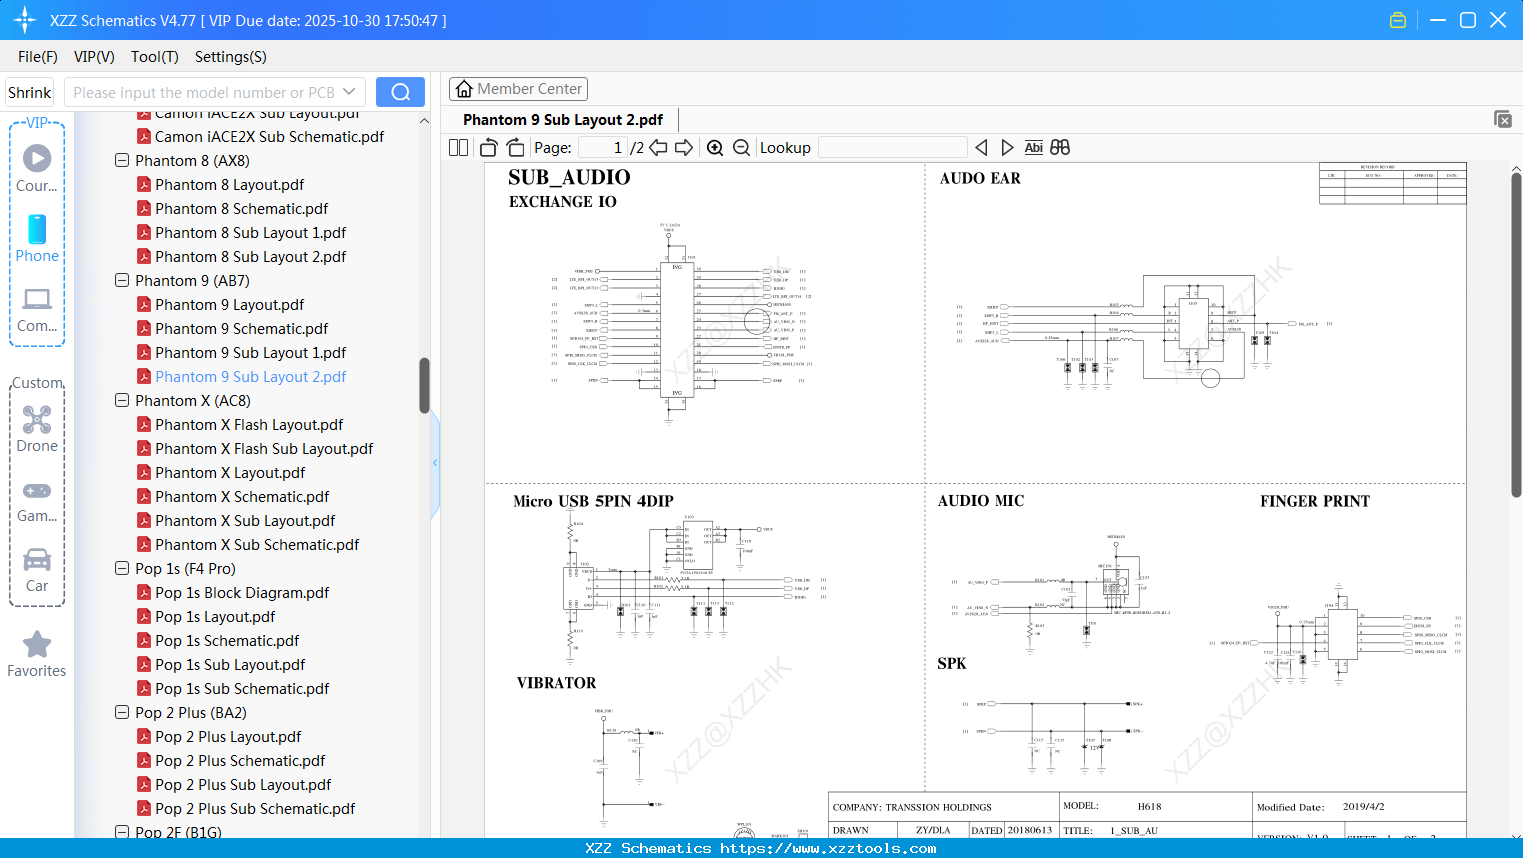Select the two-page view icon
This screenshot has height=858, width=1523.
pyautogui.click(x=457, y=147)
